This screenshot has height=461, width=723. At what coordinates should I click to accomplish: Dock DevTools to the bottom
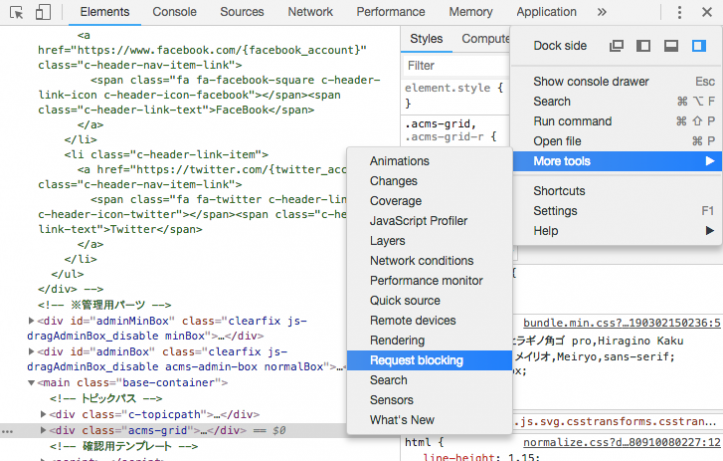(x=671, y=46)
